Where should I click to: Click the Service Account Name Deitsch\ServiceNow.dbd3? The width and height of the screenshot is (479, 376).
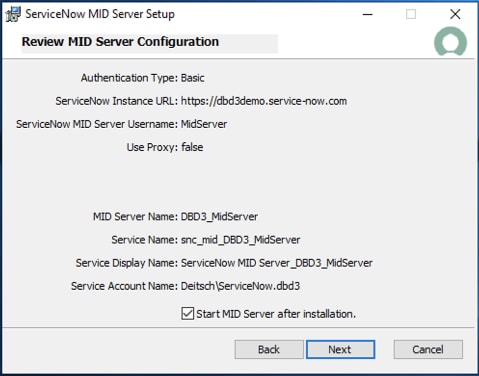[x=240, y=286]
